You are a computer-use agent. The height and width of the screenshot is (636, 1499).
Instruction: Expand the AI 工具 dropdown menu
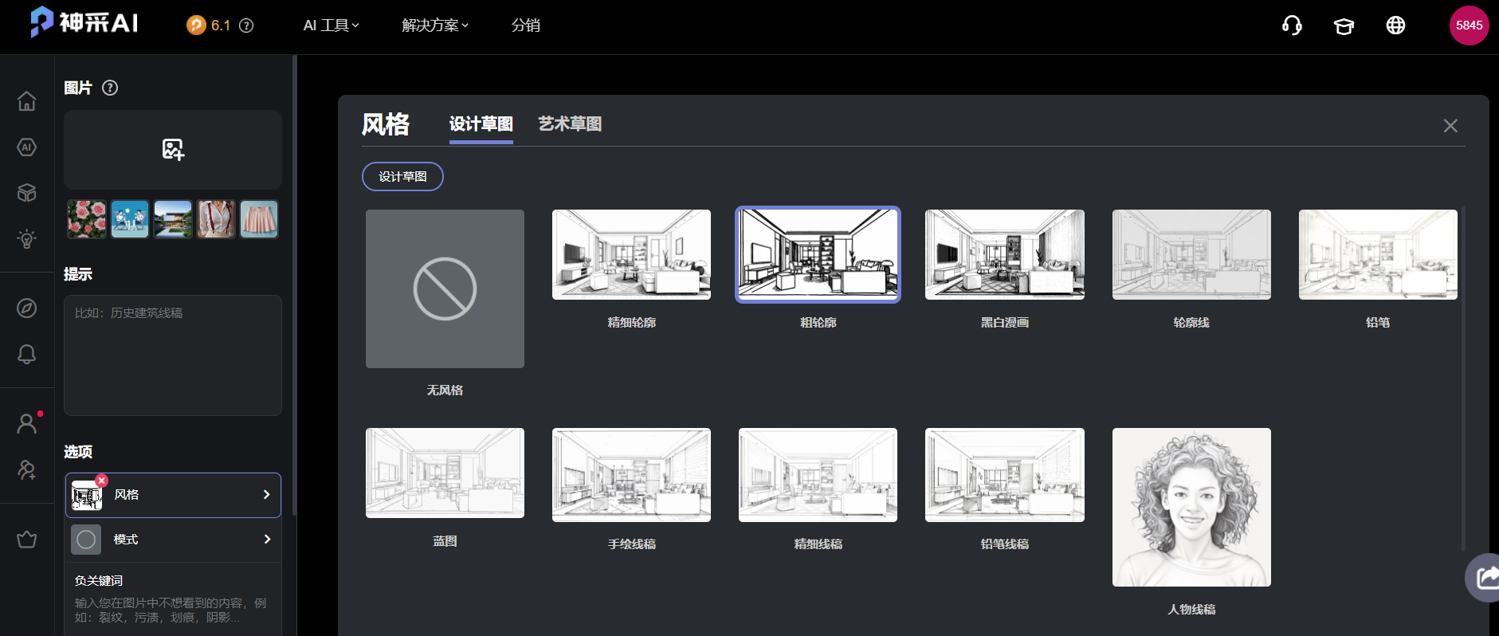[x=331, y=26]
